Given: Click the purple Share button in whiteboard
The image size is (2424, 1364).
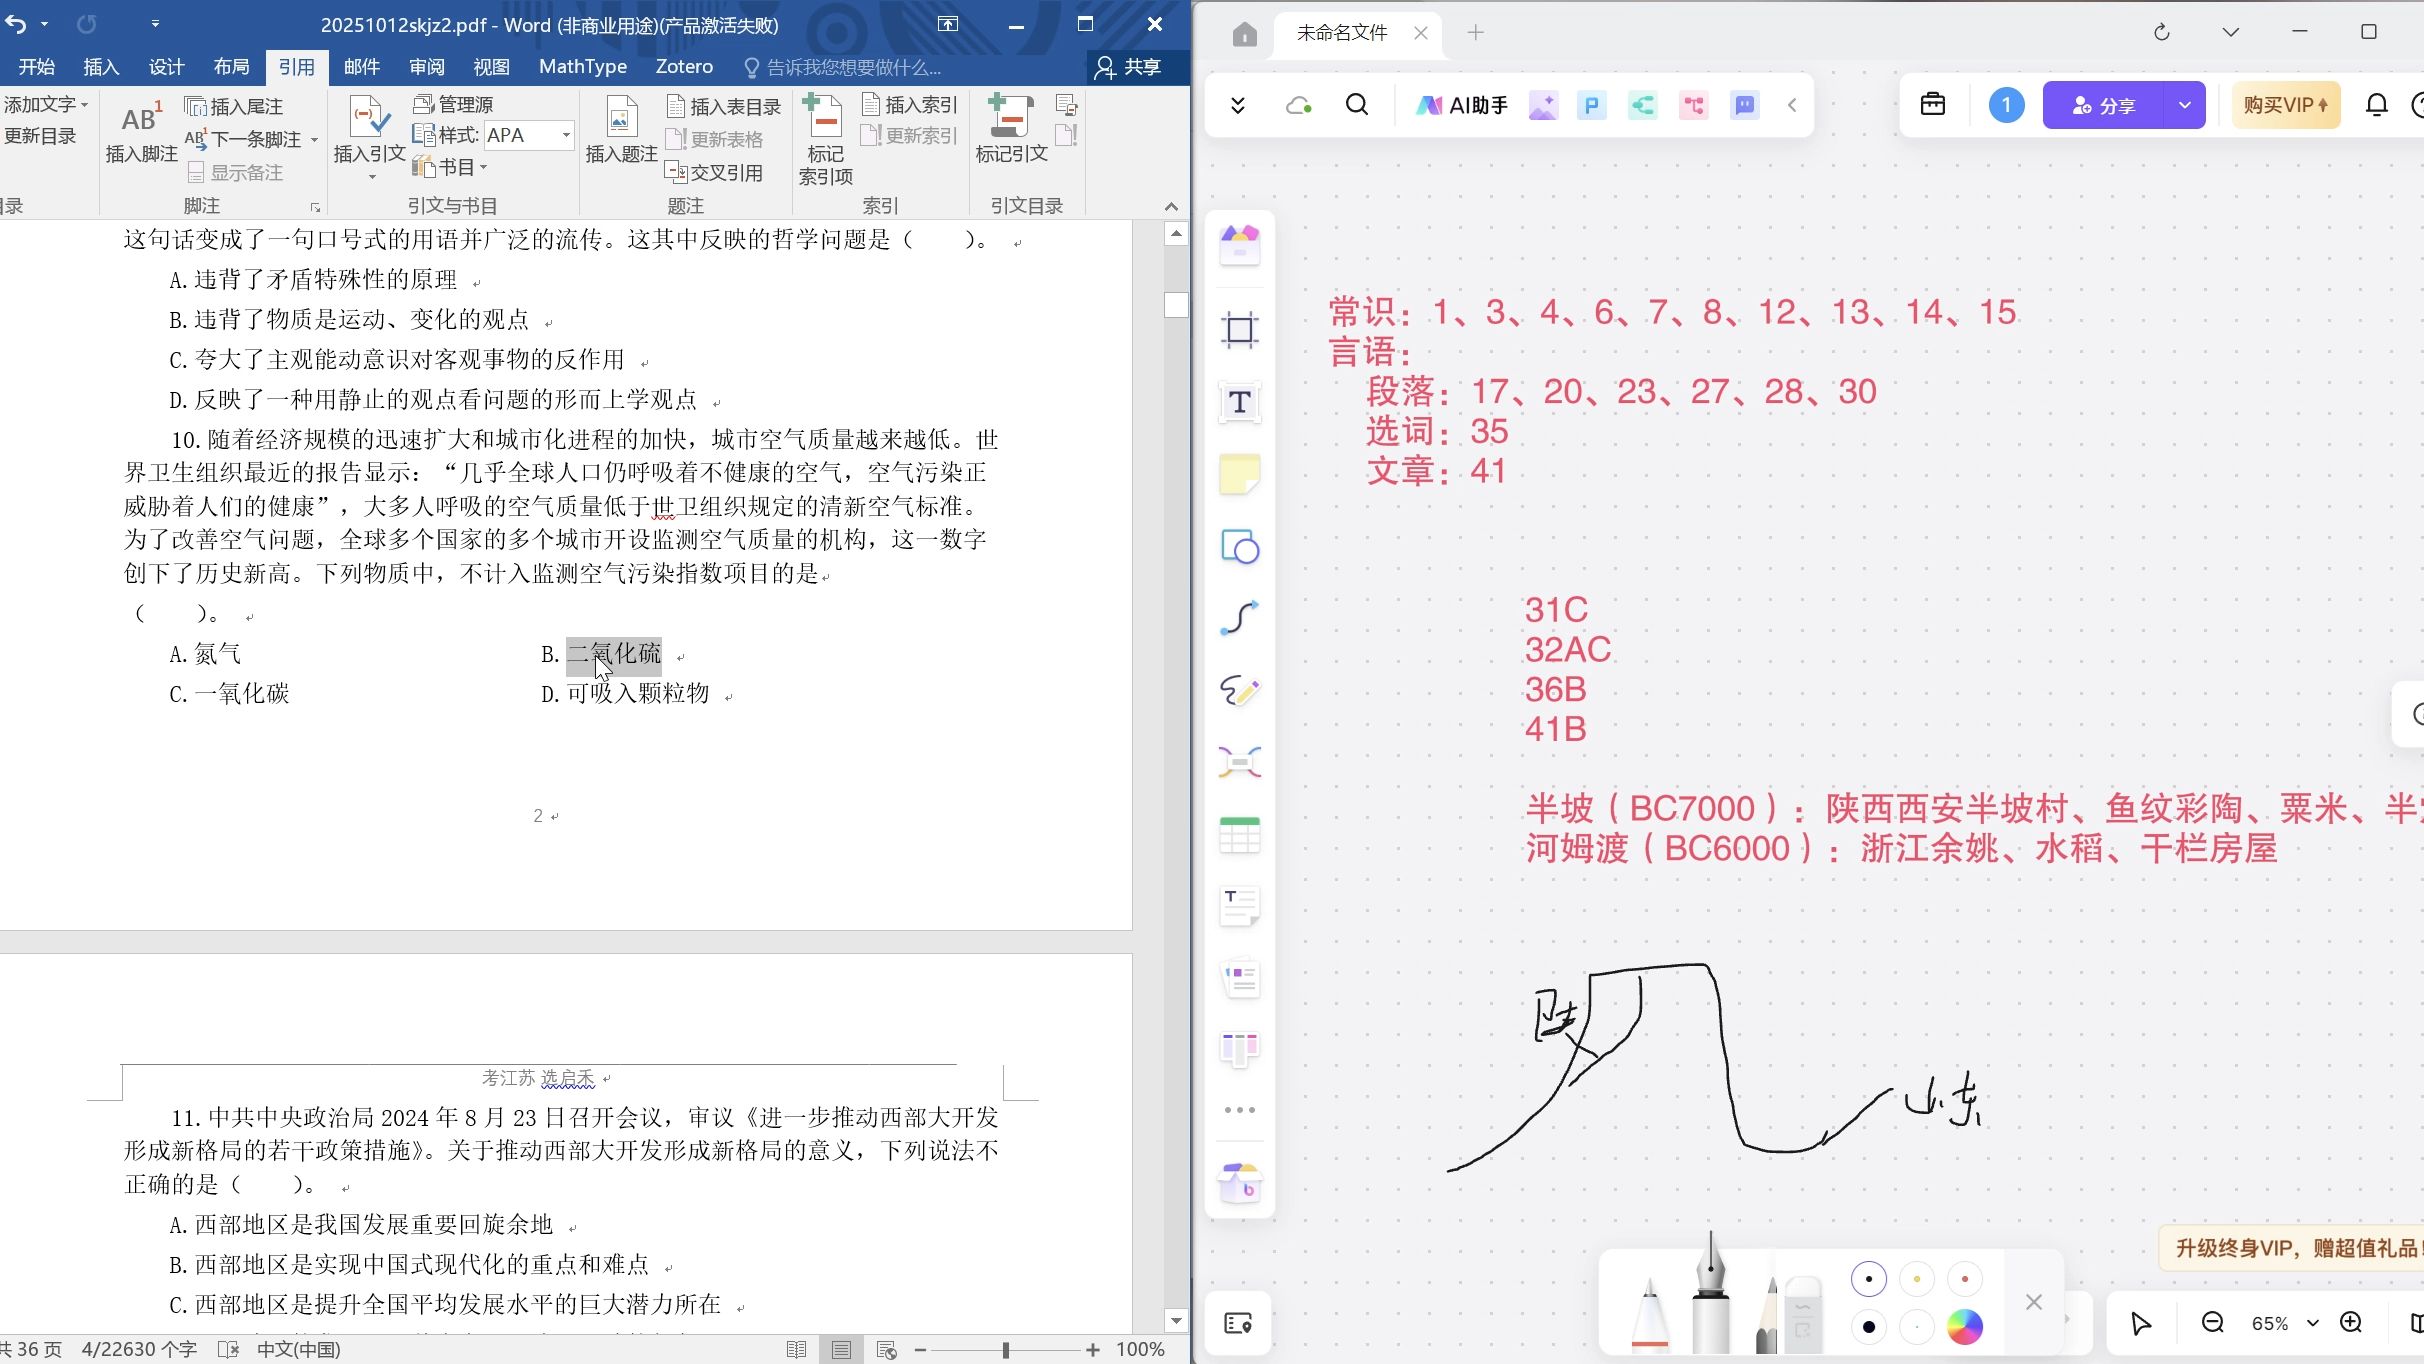Looking at the screenshot, I should [x=2103, y=105].
